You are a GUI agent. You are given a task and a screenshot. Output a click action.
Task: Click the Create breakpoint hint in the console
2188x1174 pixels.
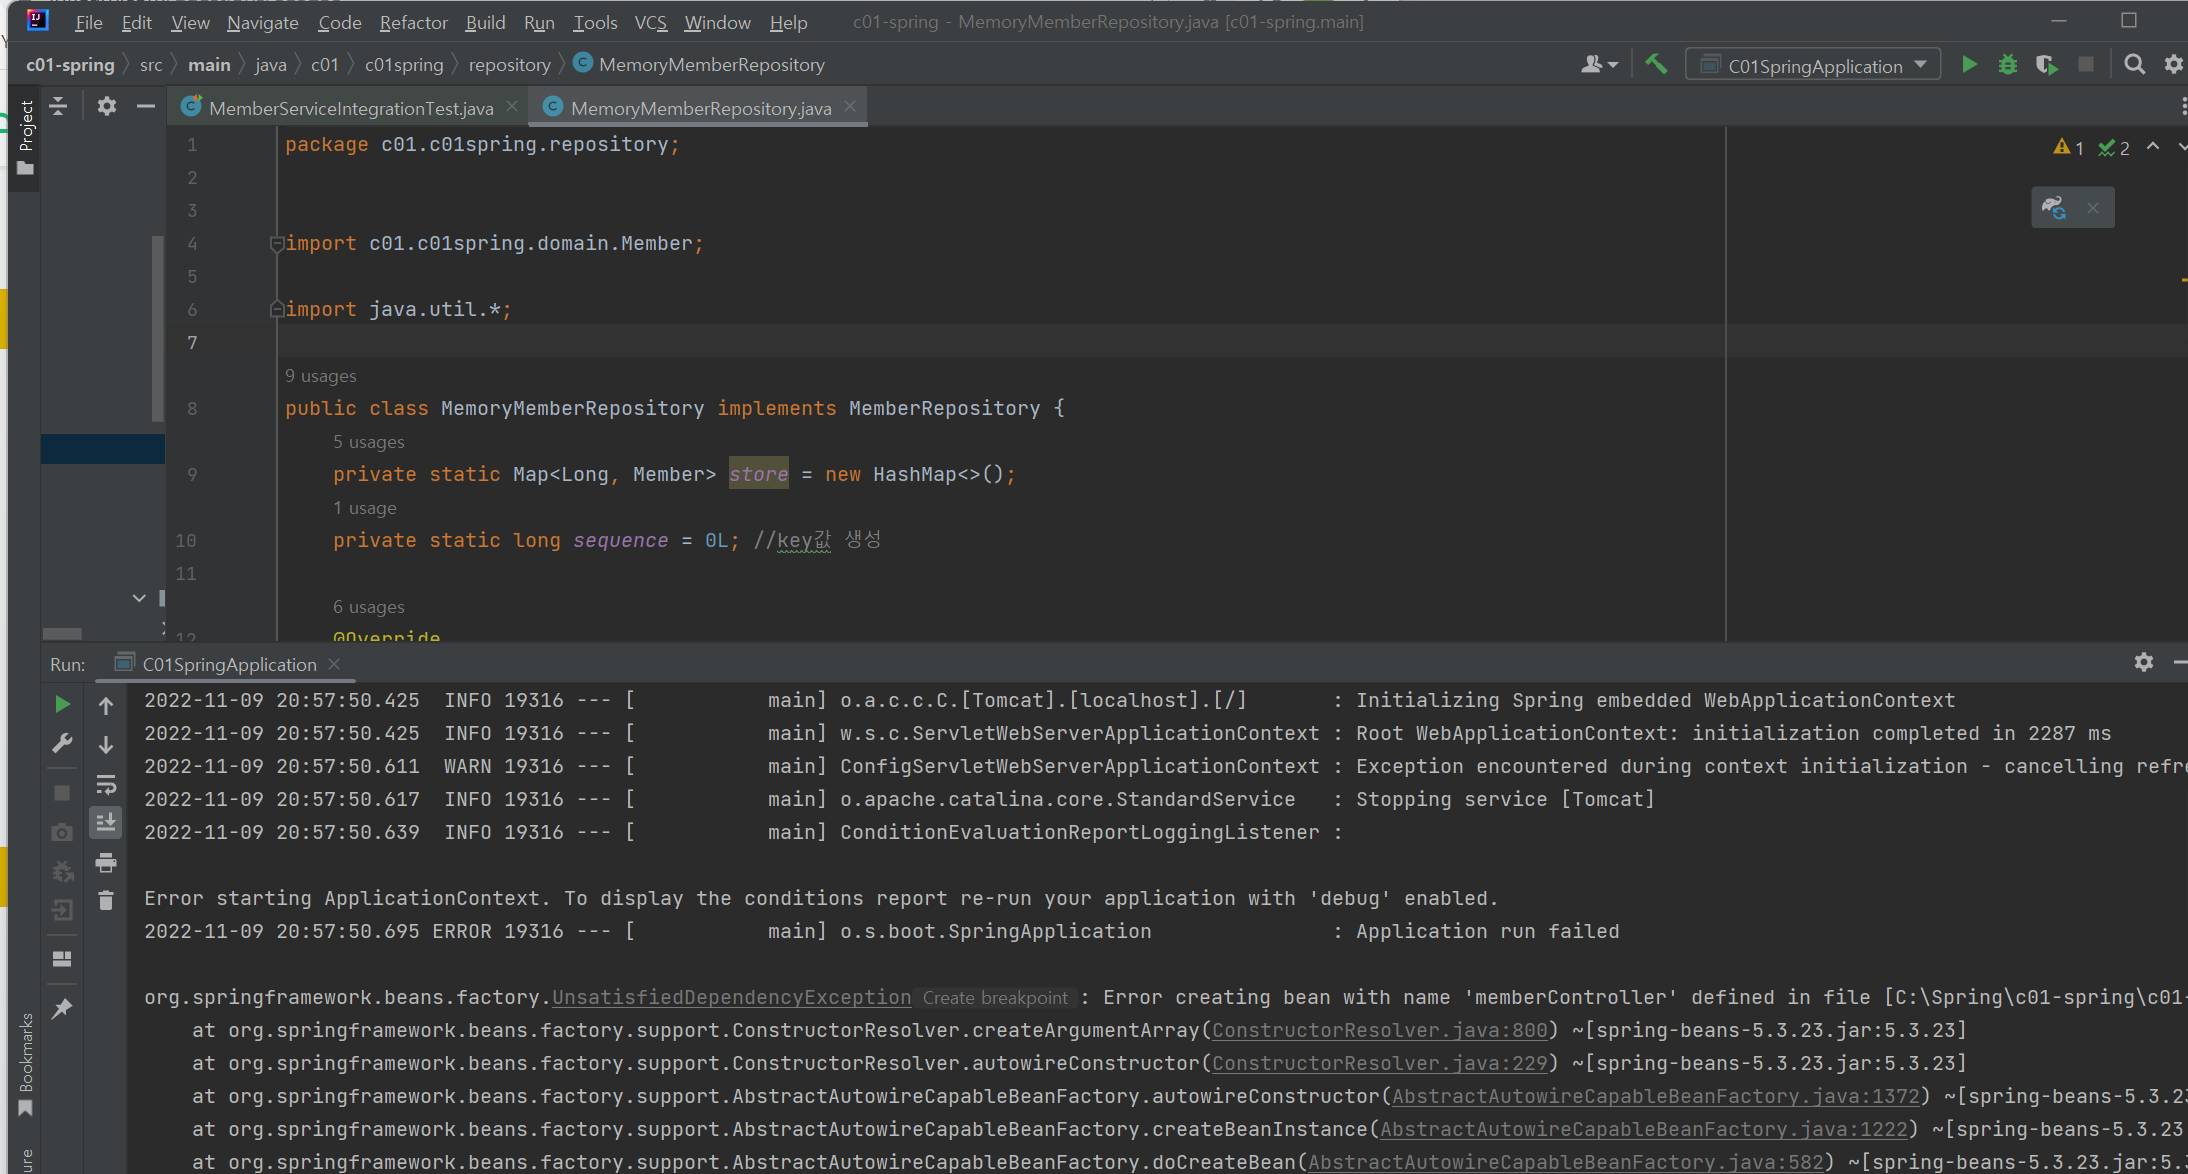(x=995, y=998)
